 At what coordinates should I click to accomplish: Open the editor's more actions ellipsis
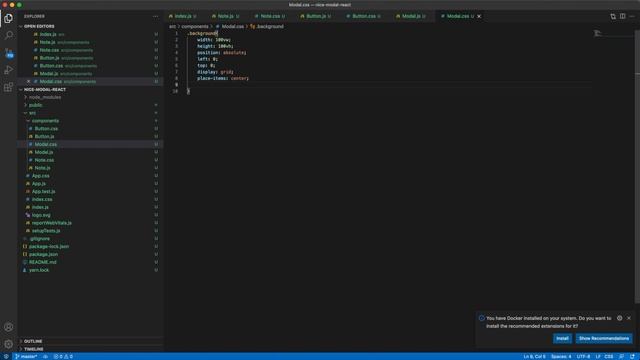[x=632, y=16]
